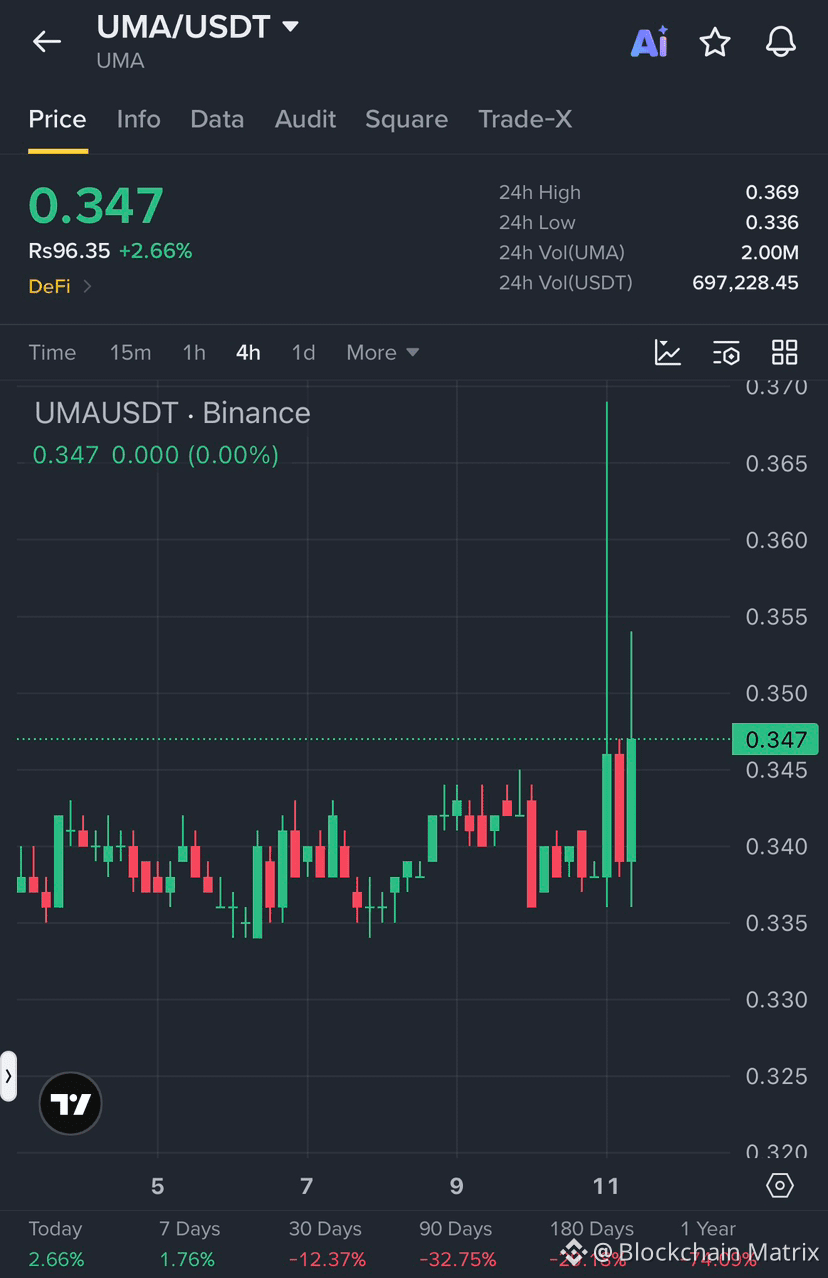Select the 1h chart interval
Viewport: 828px width, 1278px height.
point(194,352)
